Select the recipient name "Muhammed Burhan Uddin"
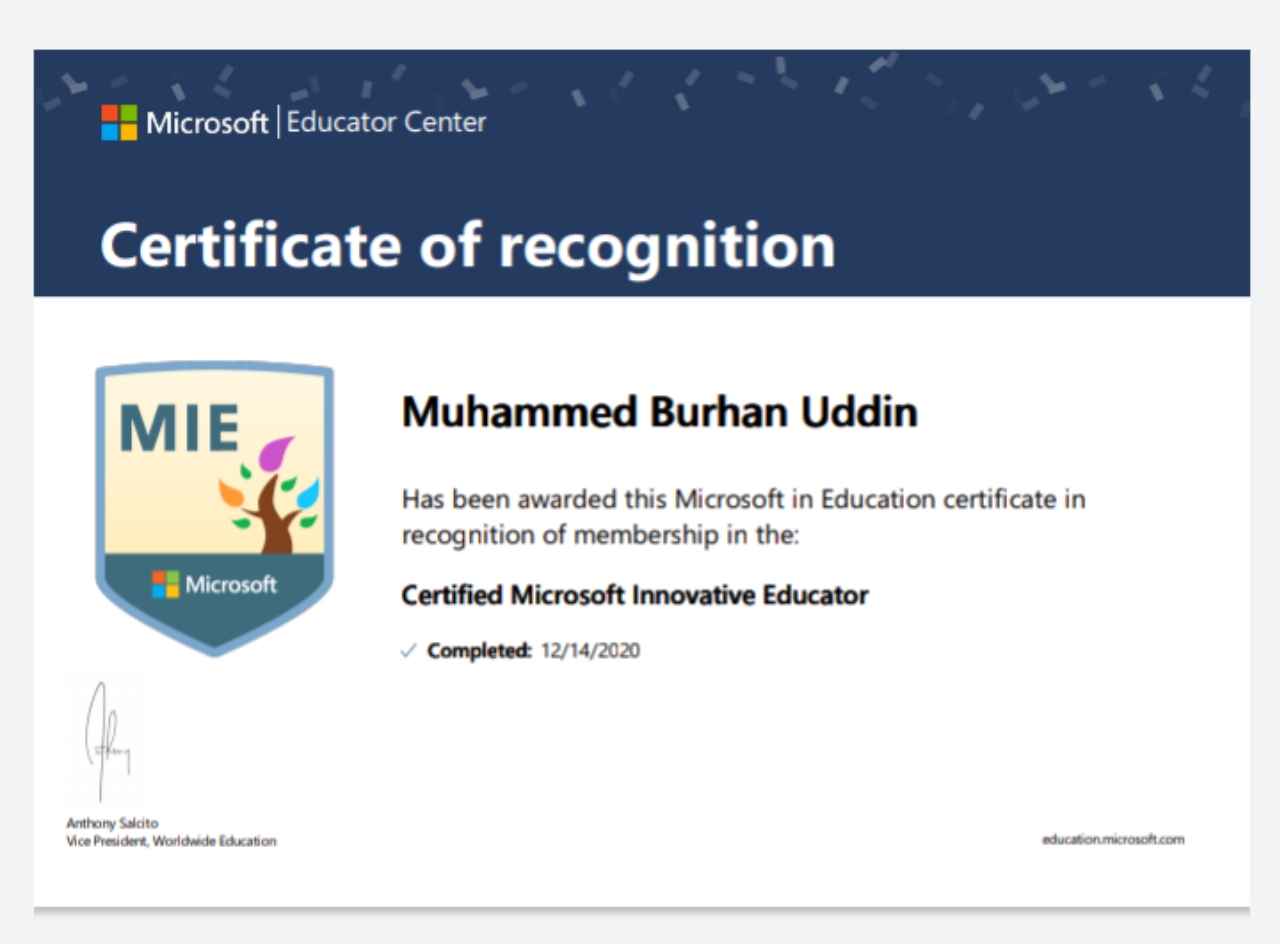This screenshot has height=944, width=1280. (x=660, y=411)
